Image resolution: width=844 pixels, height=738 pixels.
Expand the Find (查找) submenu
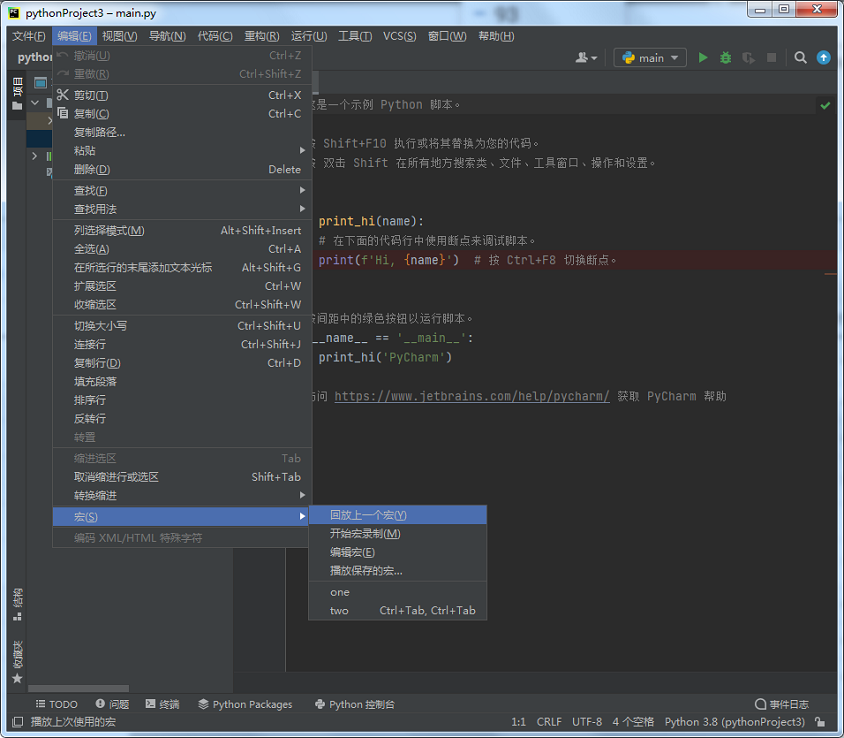pos(182,191)
